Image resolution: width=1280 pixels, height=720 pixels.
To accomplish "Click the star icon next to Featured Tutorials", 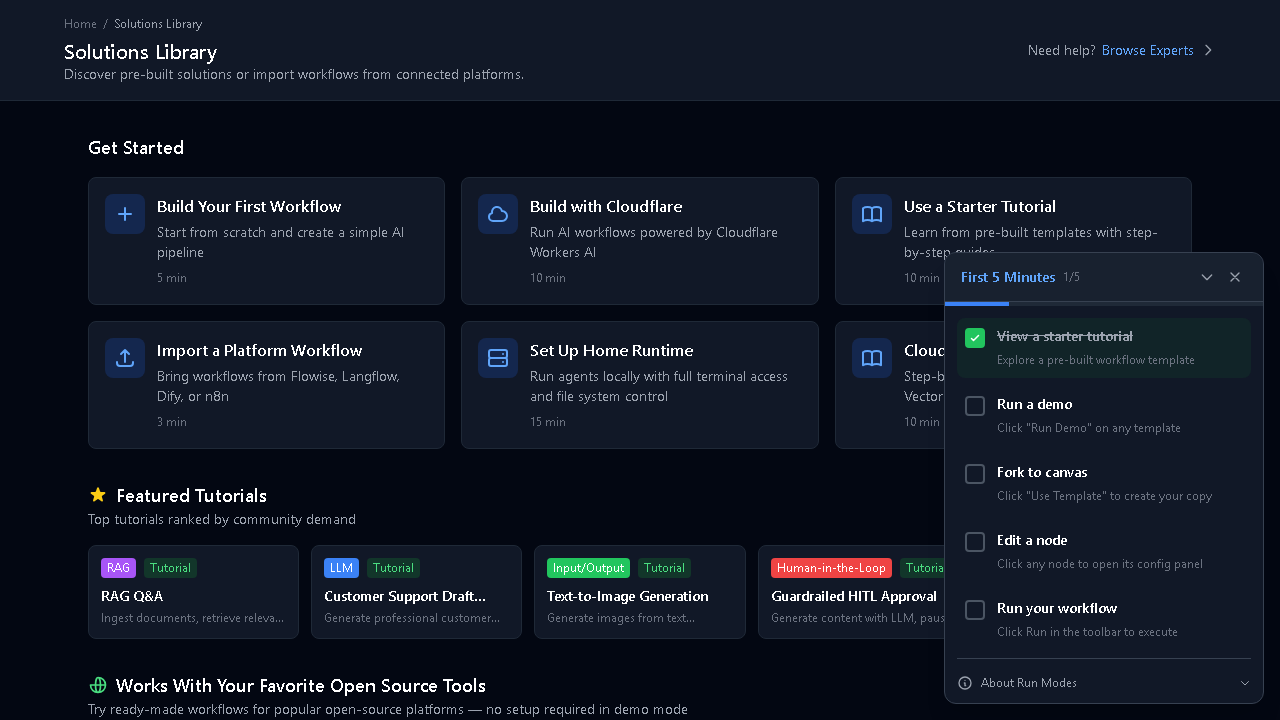I will [x=98, y=495].
